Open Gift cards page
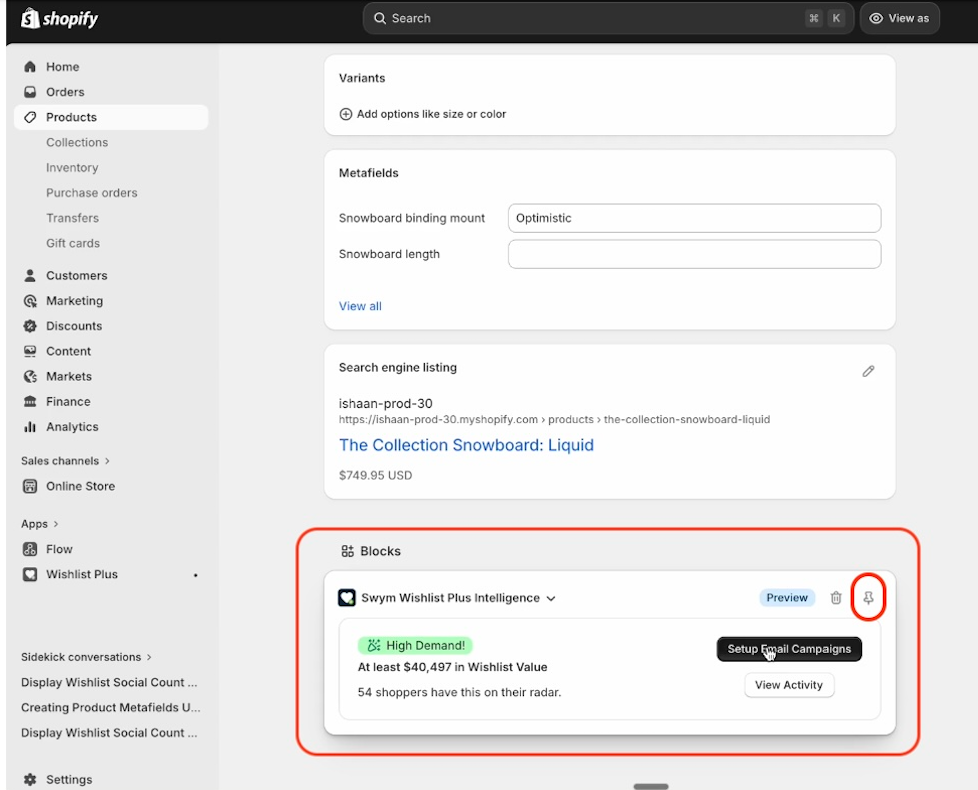Screen dimensions: 978x790 coord(73,243)
